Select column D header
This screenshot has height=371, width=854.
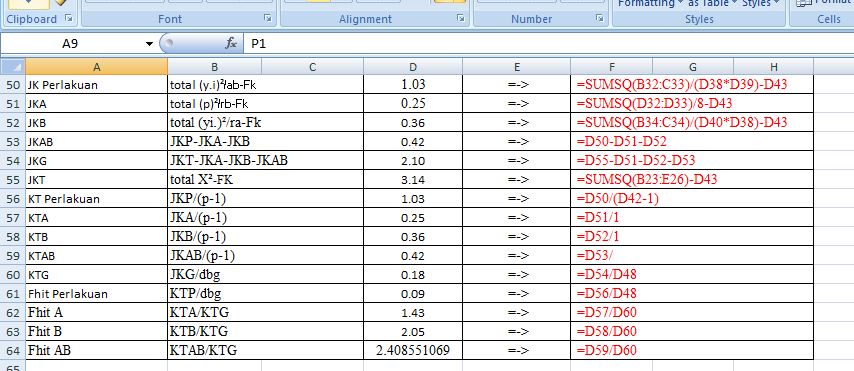pyautogui.click(x=413, y=67)
